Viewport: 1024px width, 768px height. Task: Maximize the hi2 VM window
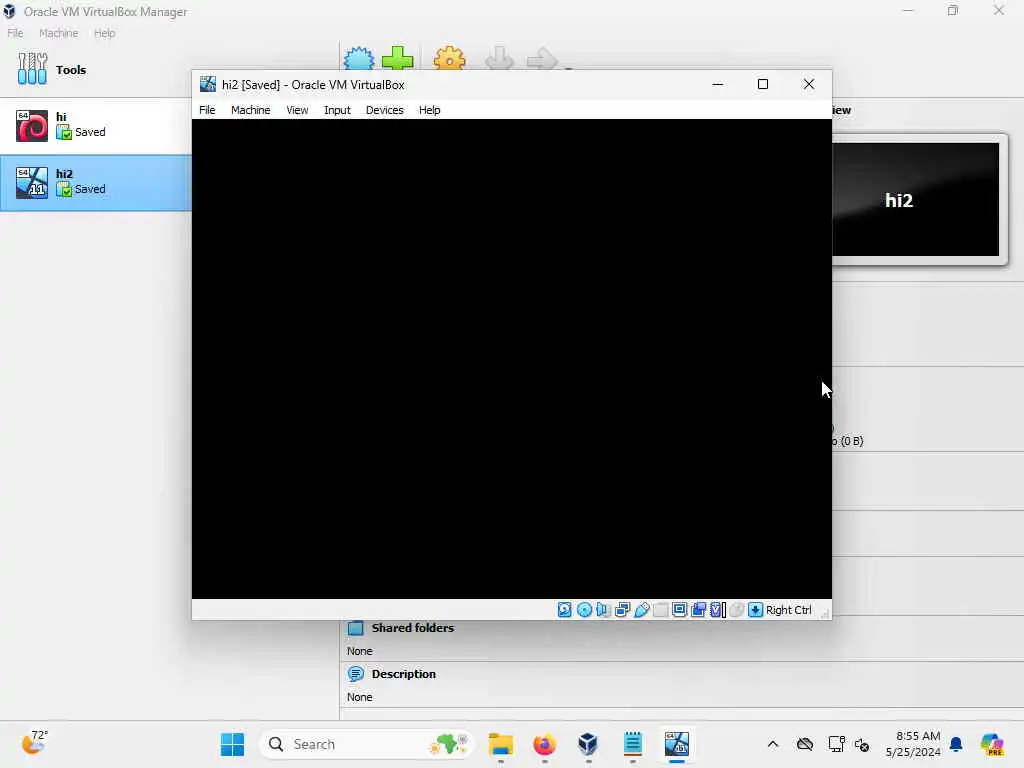pos(763,84)
